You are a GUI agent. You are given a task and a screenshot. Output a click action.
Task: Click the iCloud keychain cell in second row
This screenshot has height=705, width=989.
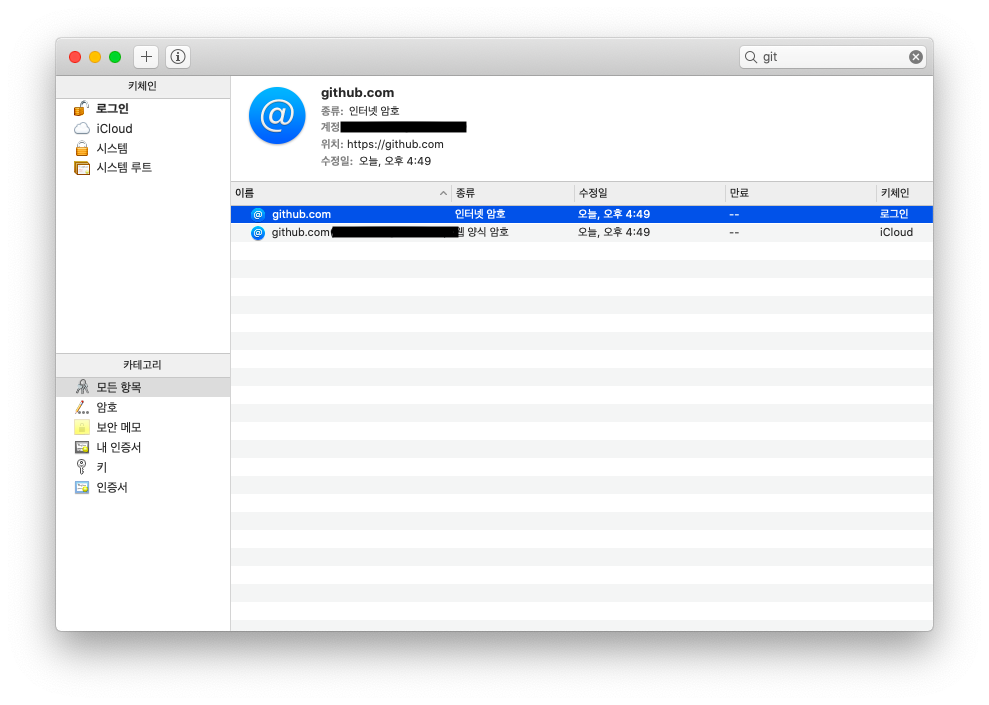[896, 233]
